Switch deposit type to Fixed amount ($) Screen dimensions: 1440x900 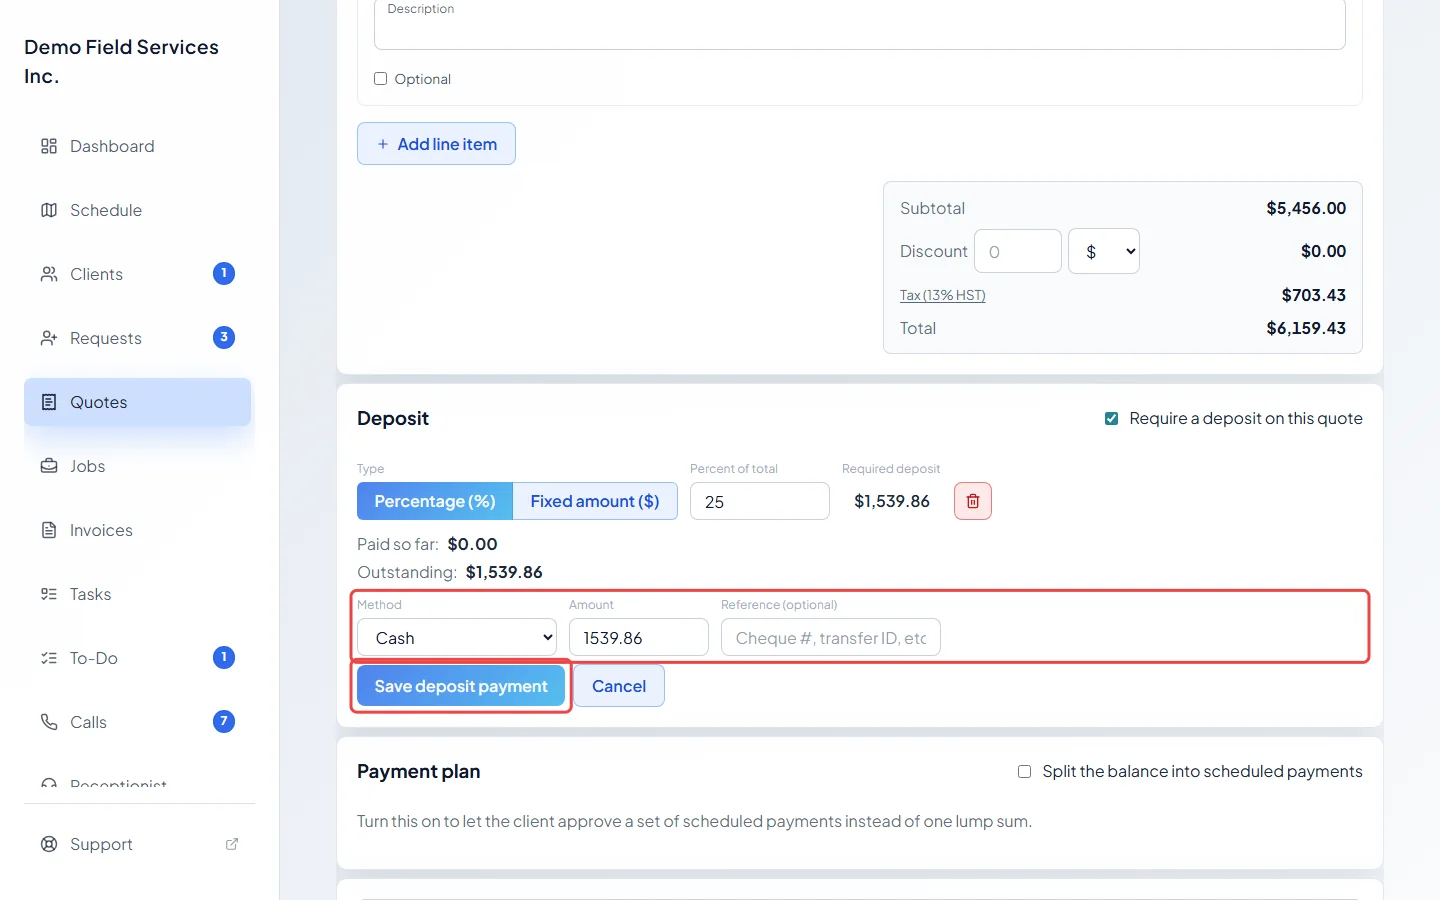pyautogui.click(x=595, y=501)
